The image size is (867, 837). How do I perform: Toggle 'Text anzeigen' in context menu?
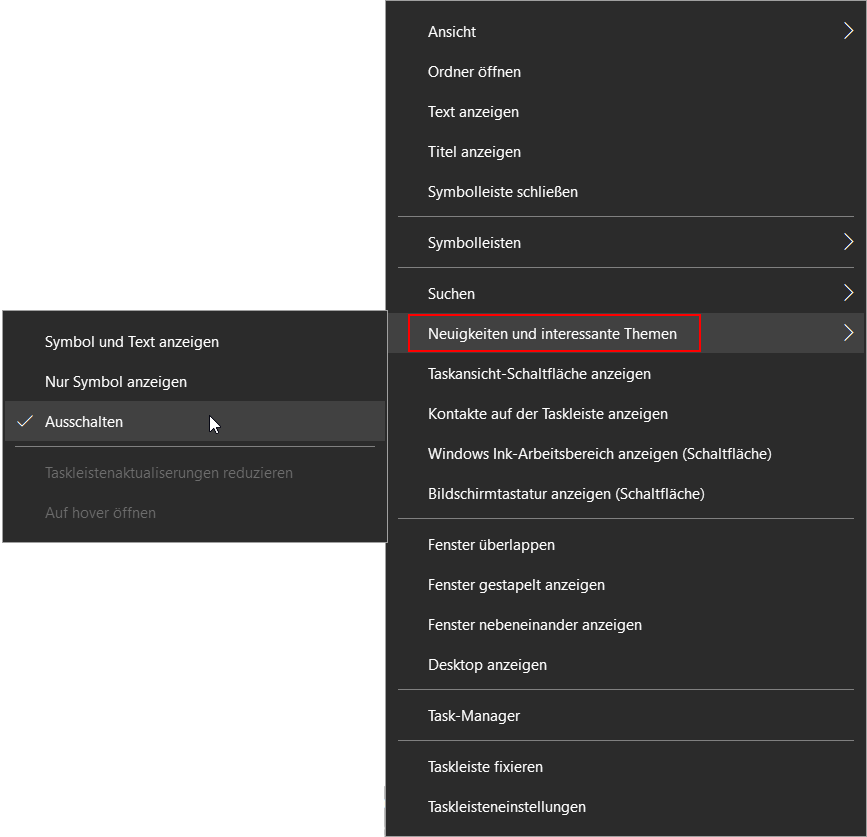[x=473, y=112]
